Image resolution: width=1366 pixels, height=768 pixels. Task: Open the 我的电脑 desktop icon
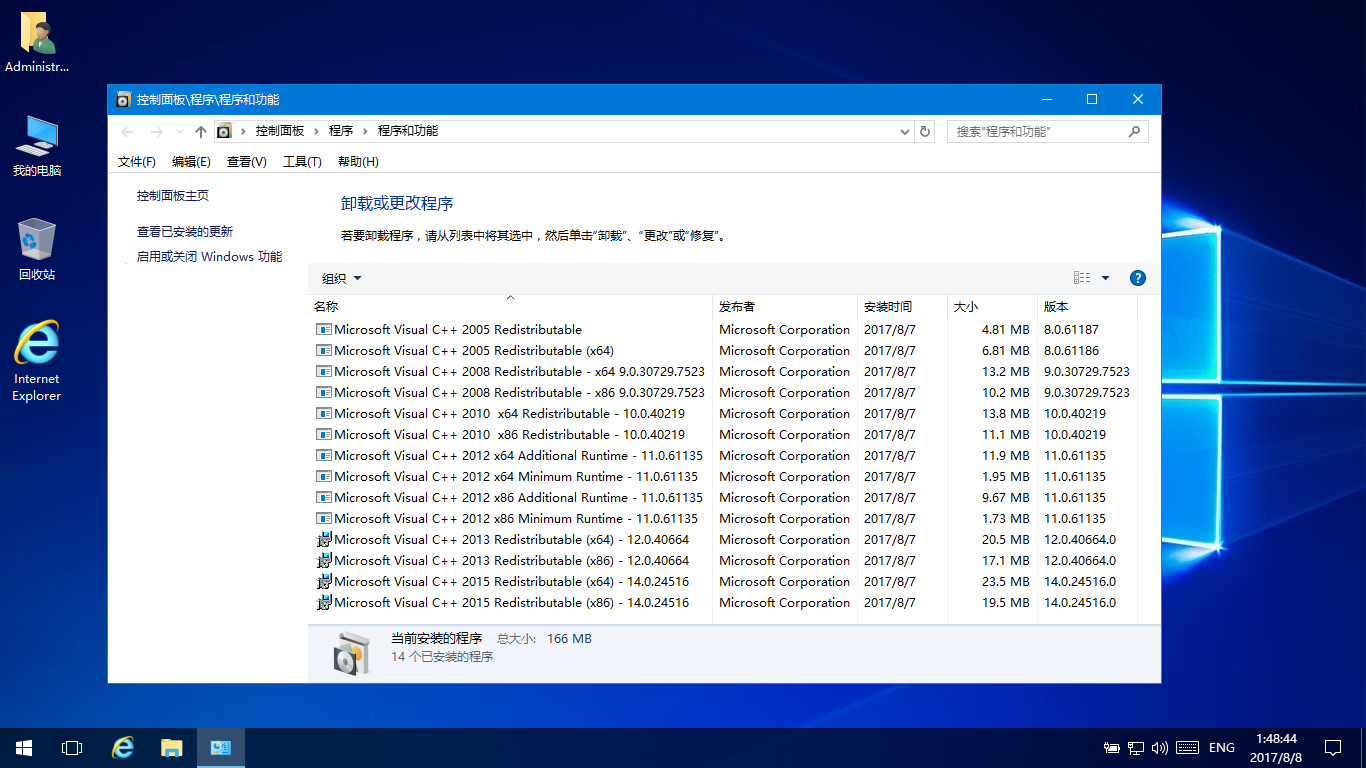[37, 146]
